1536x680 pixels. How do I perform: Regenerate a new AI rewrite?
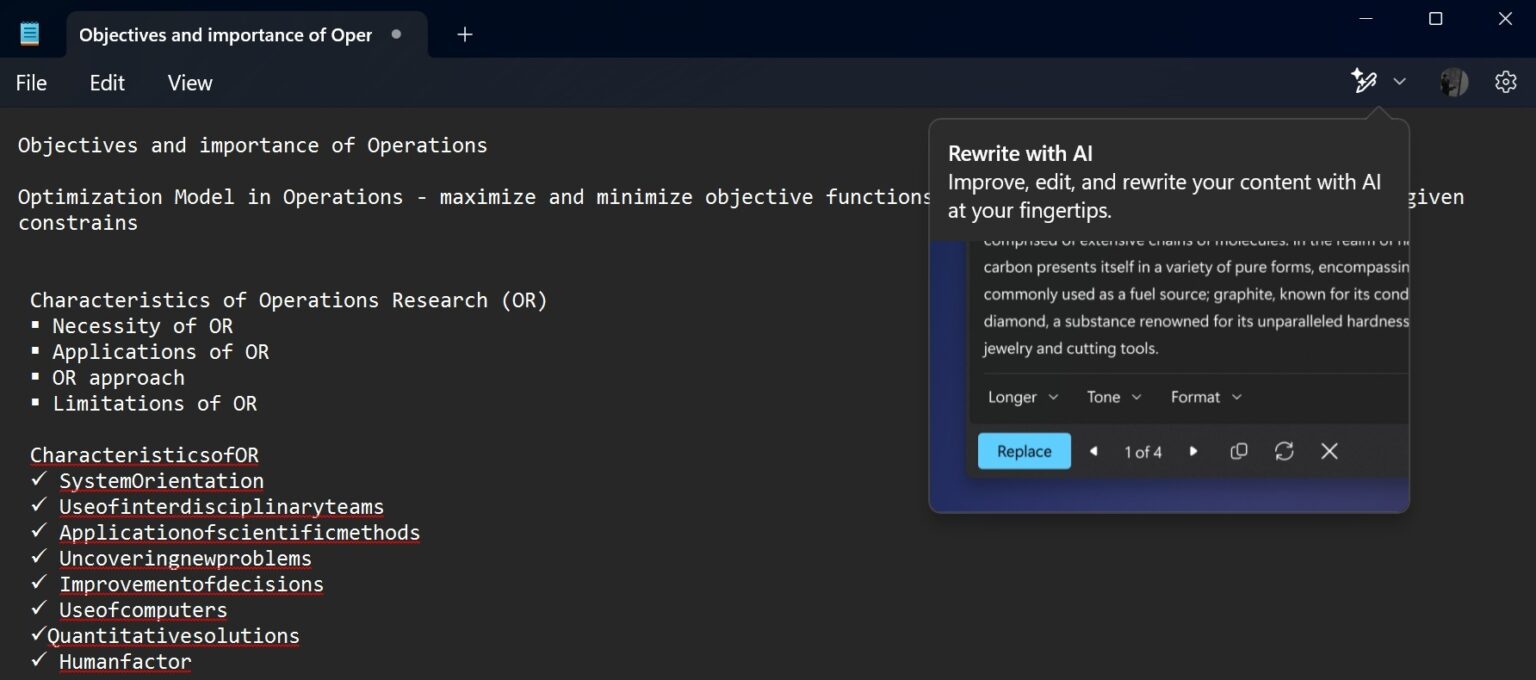pyautogui.click(x=1284, y=451)
